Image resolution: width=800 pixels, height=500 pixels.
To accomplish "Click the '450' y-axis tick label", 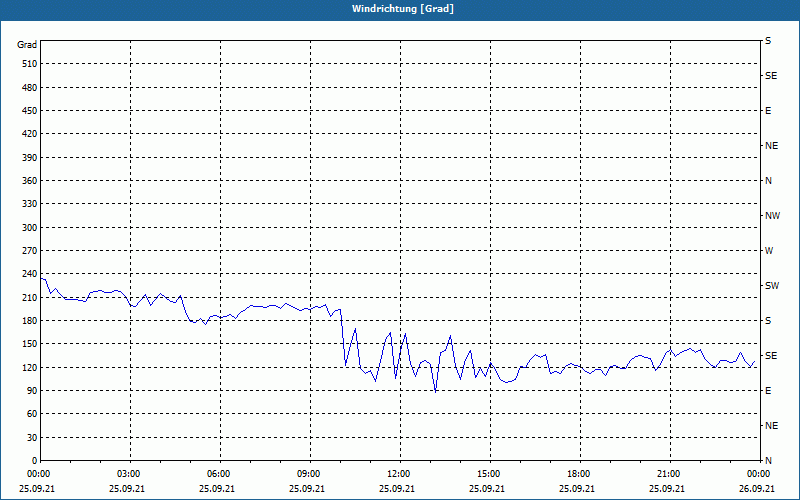I will click(30, 111).
